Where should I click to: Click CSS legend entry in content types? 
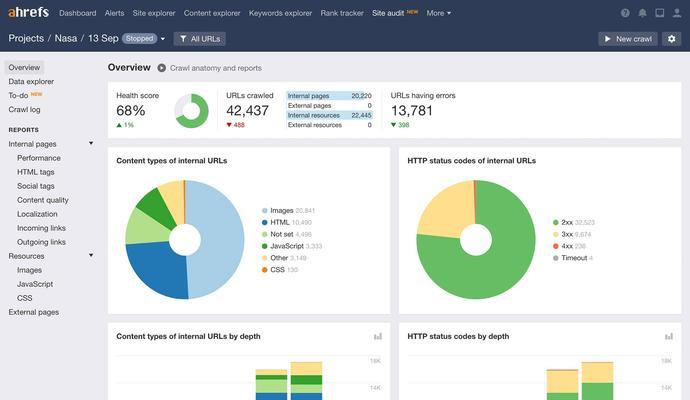coord(280,270)
